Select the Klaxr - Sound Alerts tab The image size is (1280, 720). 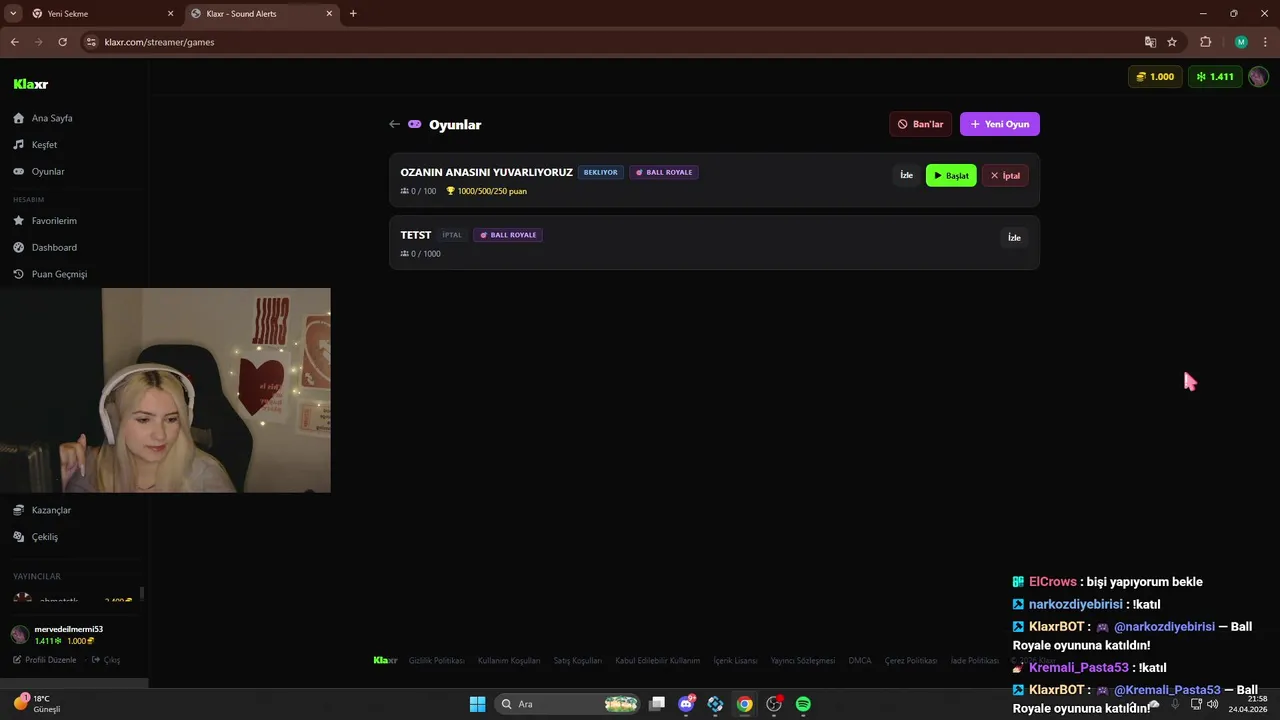pyautogui.click(x=263, y=14)
